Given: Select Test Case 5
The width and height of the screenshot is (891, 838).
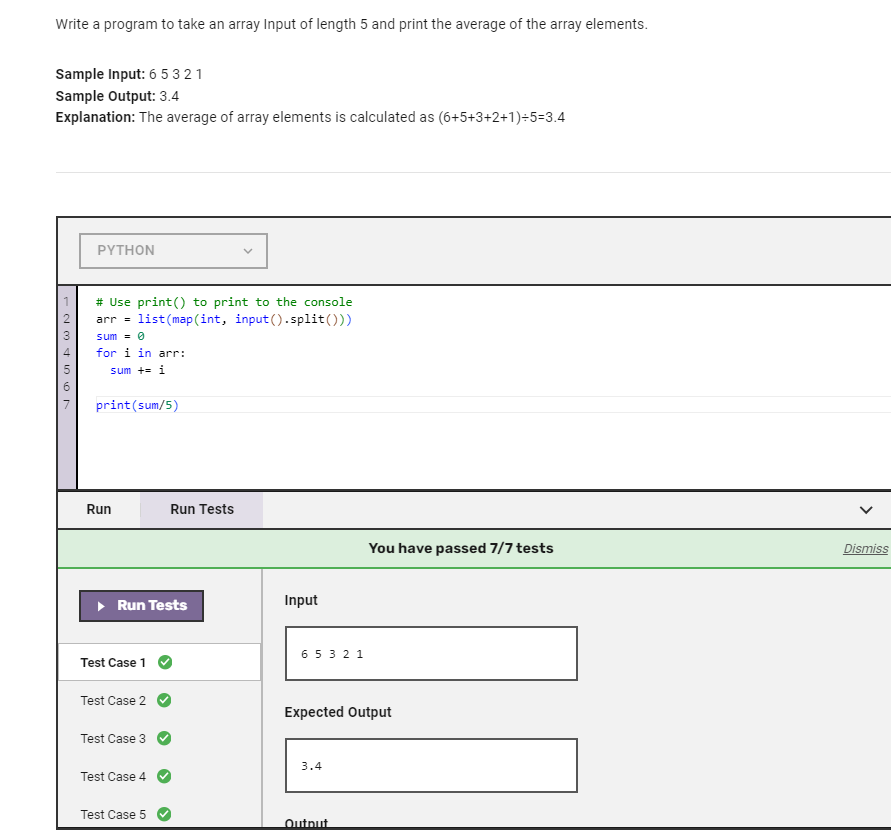Looking at the screenshot, I should (x=160, y=815).
